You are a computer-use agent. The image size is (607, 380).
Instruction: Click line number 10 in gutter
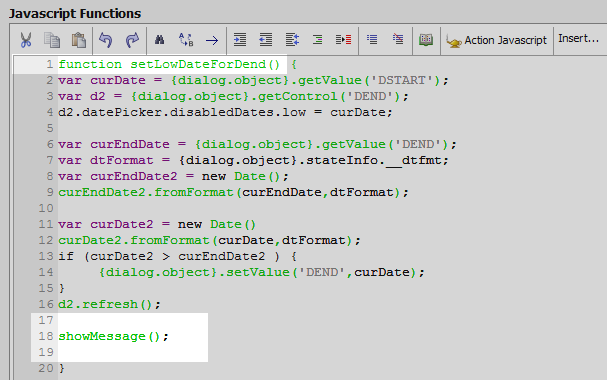46,209
